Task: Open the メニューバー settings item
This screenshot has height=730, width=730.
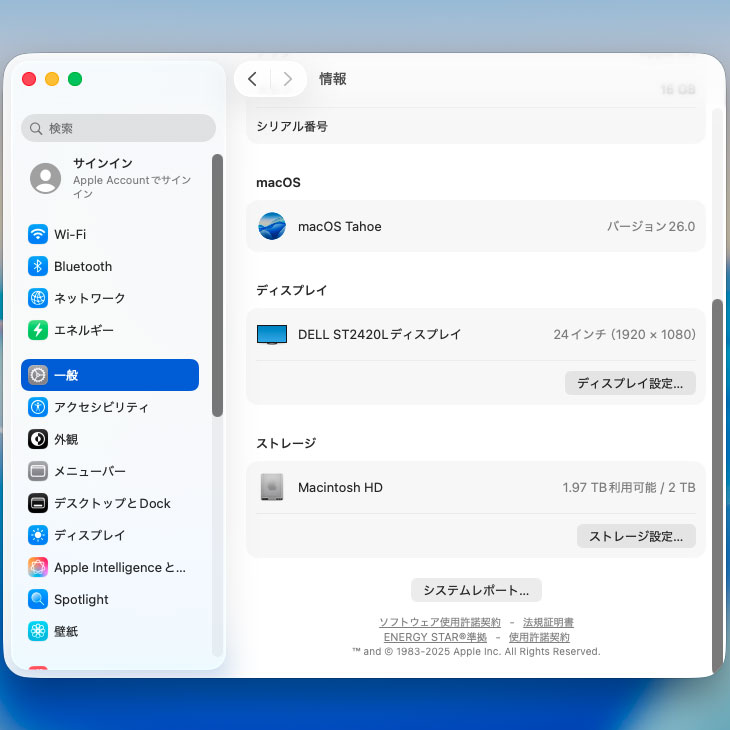Action: [90, 471]
